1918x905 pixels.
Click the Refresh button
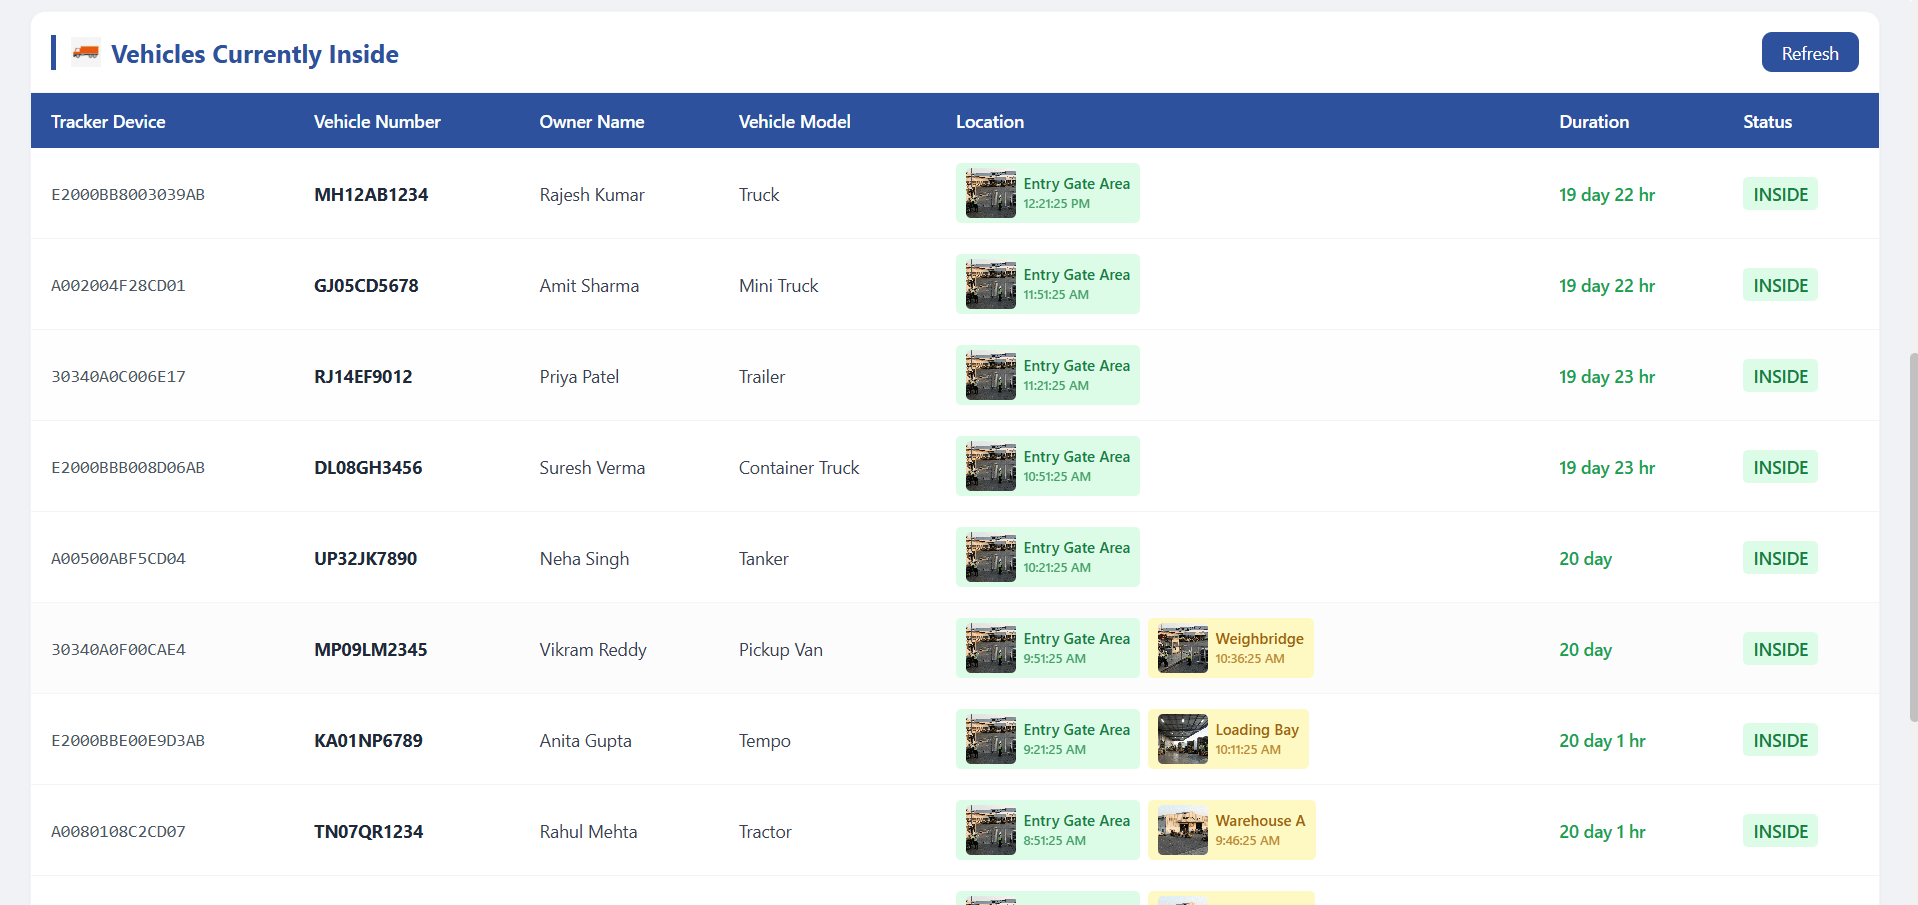coord(1809,52)
